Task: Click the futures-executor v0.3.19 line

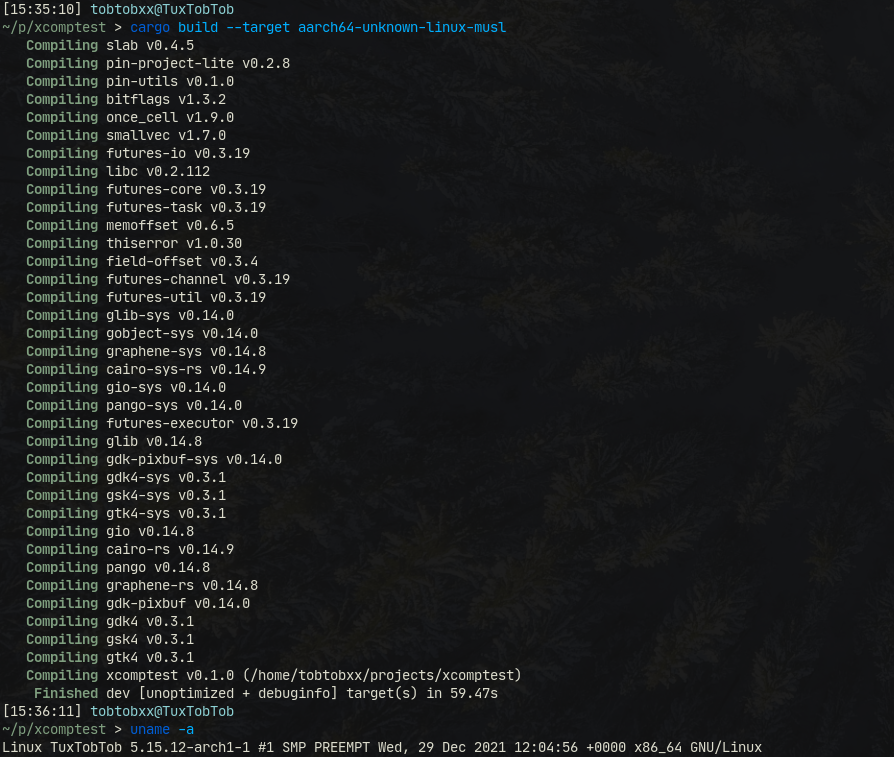Action: click(x=162, y=424)
